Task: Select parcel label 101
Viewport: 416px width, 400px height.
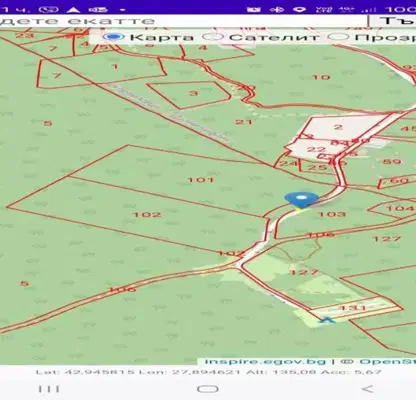Action: pyautogui.click(x=201, y=180)
